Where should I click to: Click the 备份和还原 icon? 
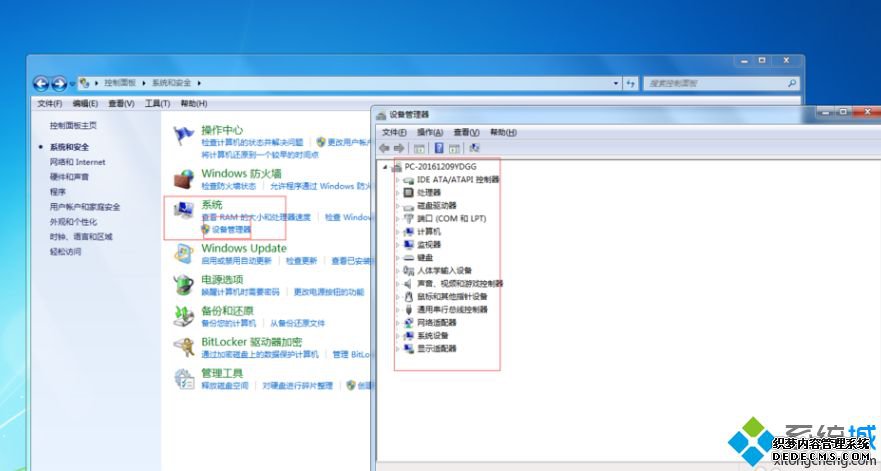183,316
